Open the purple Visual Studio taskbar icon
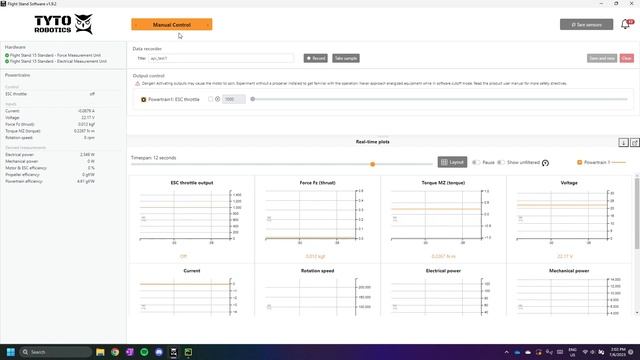 tap(129, 352)
